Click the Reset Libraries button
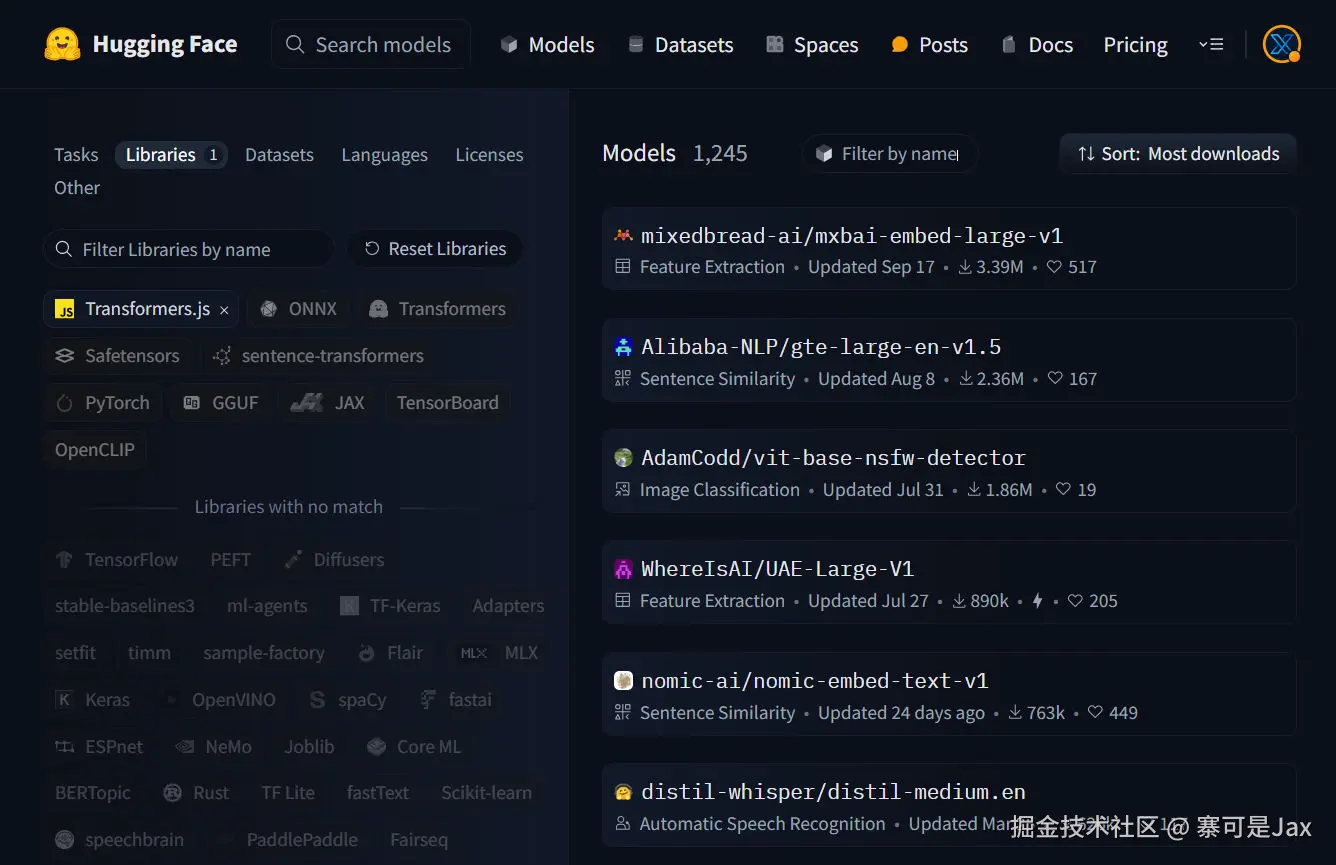 pyautogui.click(x=435, y=249)
